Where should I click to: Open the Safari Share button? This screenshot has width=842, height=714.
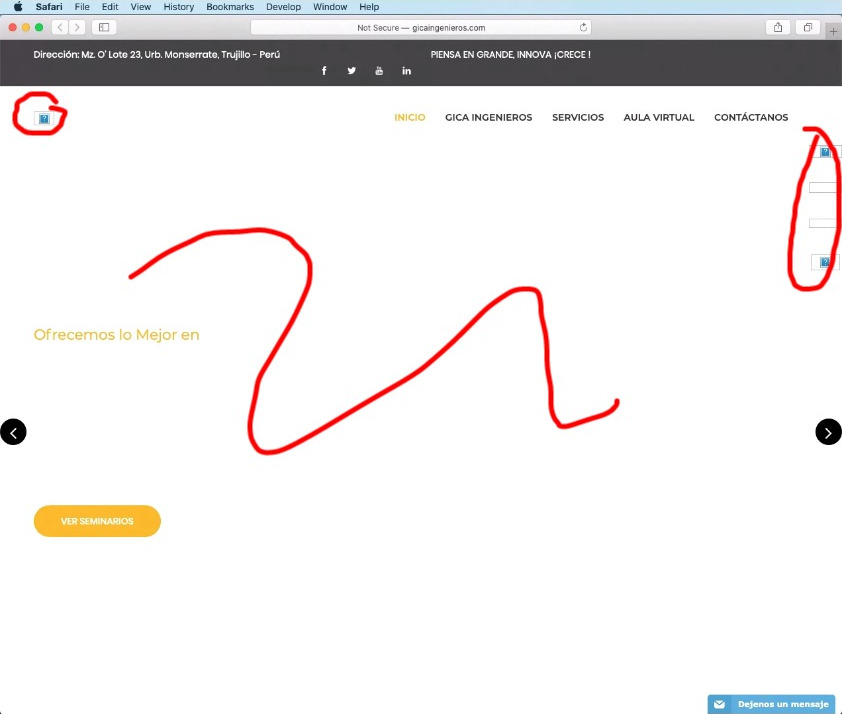coord(778,27)
